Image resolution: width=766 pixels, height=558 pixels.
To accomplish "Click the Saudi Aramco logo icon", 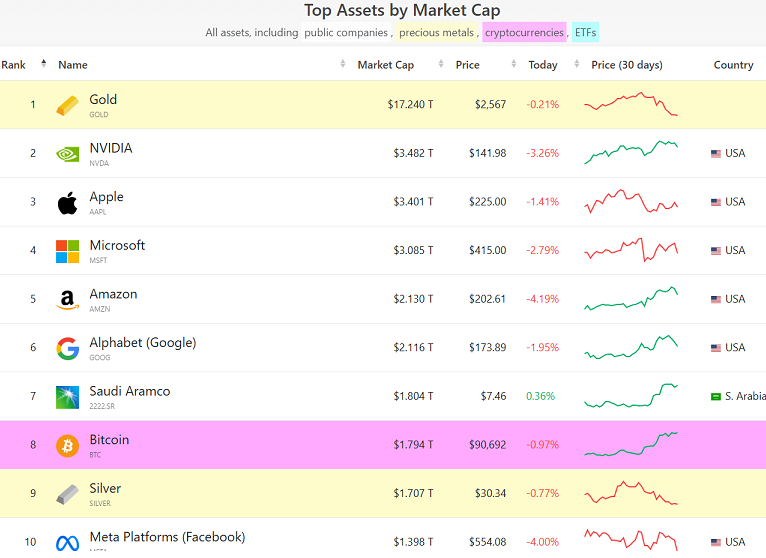I will (x=67, y=397).
